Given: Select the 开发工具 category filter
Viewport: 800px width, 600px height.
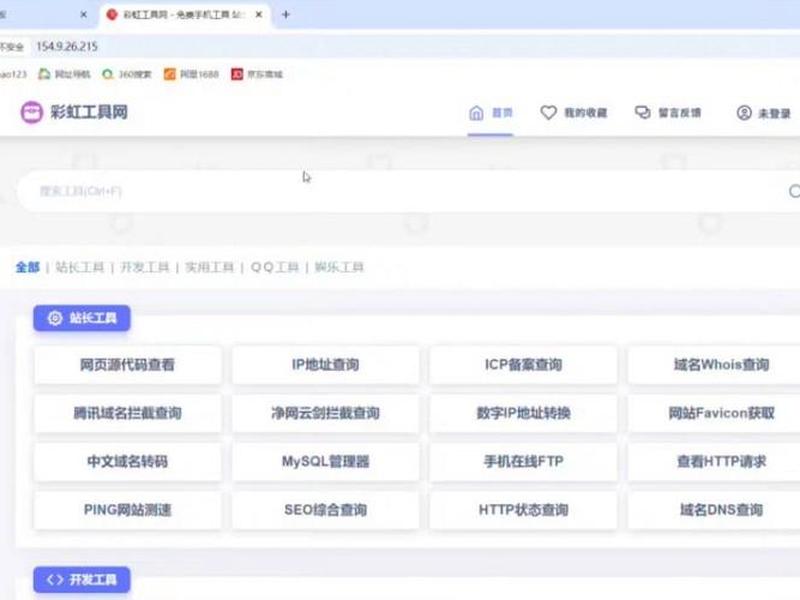Looking at the screenshot, I should click(144, 267).
